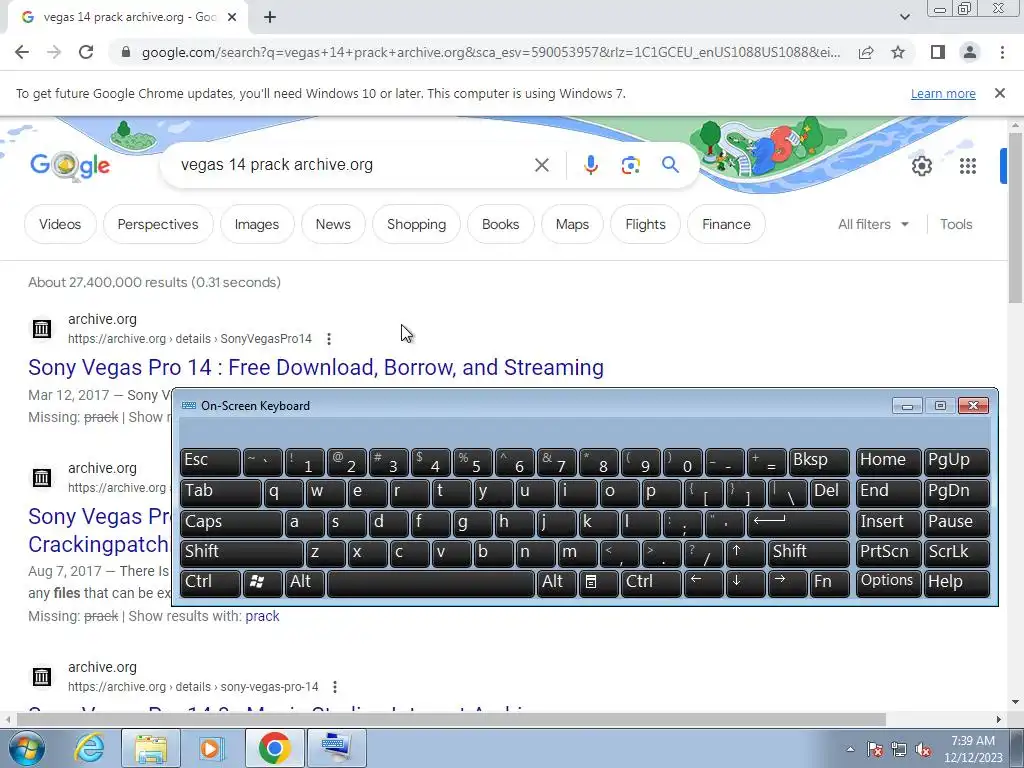The height and width of the screenshot is (768, 1024).
Task: Click the Windows logo key on keyboard
Action: [x=263, y=583]
